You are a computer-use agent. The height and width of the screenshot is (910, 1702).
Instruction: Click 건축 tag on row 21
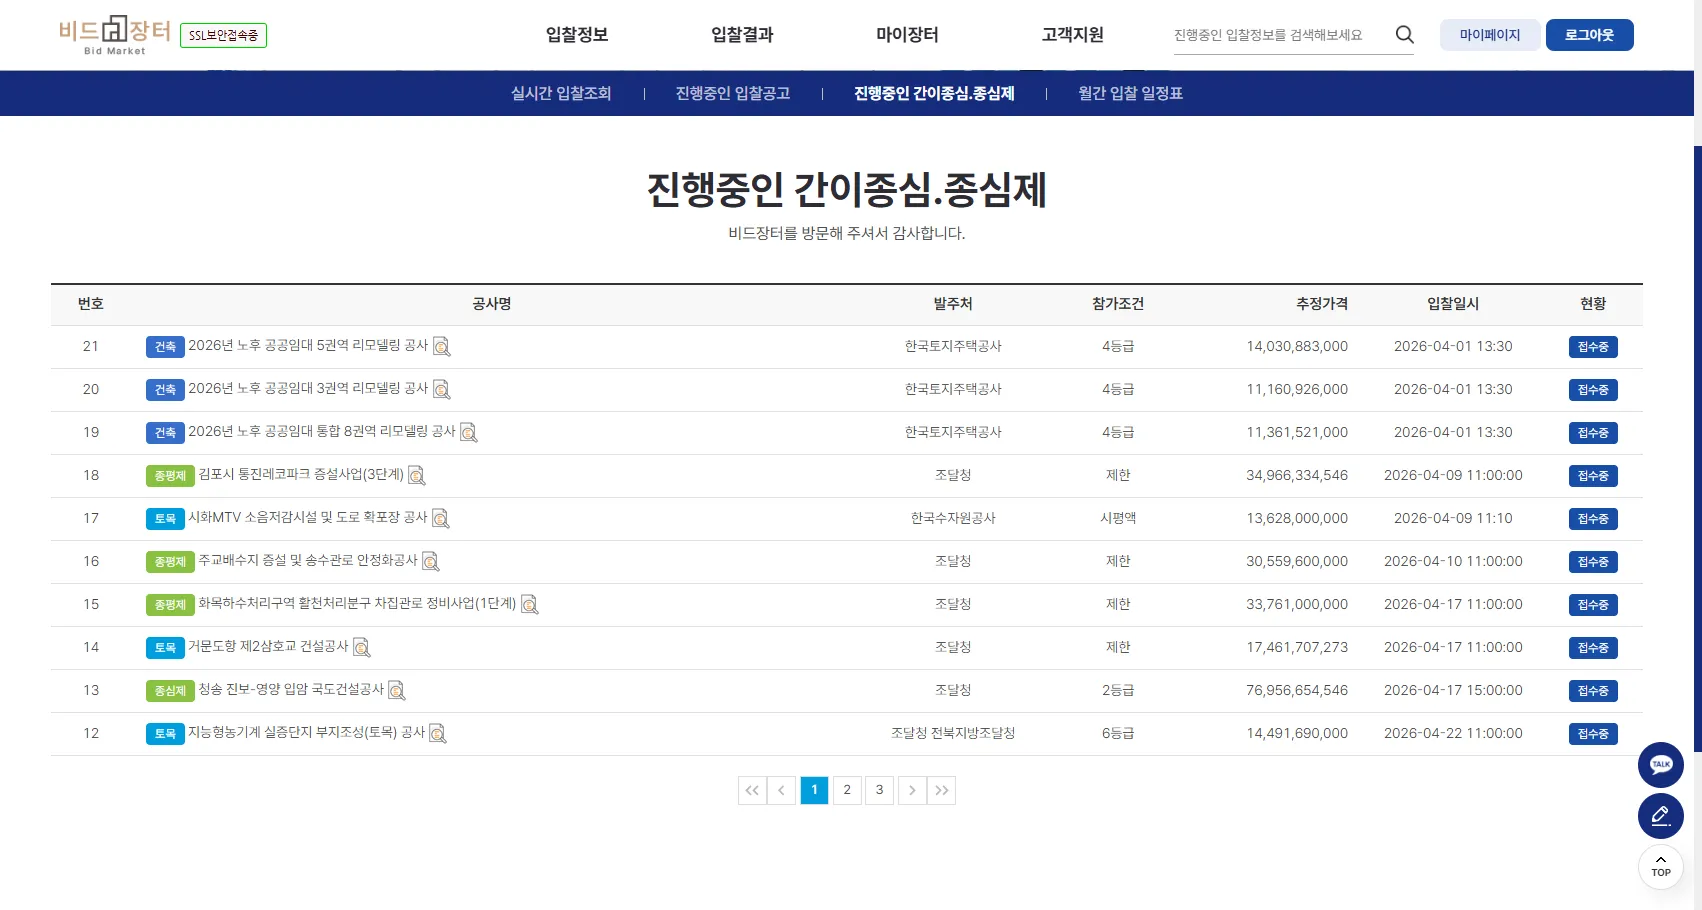click(x=165, y=347)
